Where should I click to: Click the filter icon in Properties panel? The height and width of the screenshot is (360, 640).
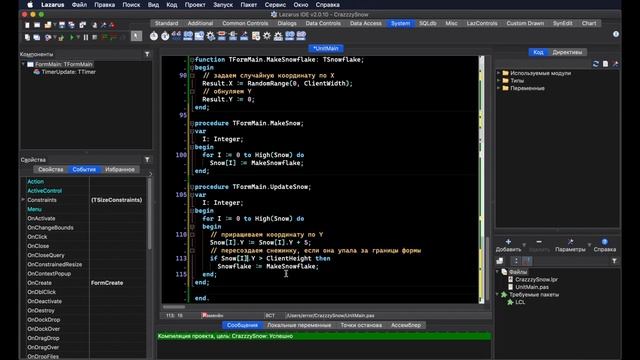point(147,160)
